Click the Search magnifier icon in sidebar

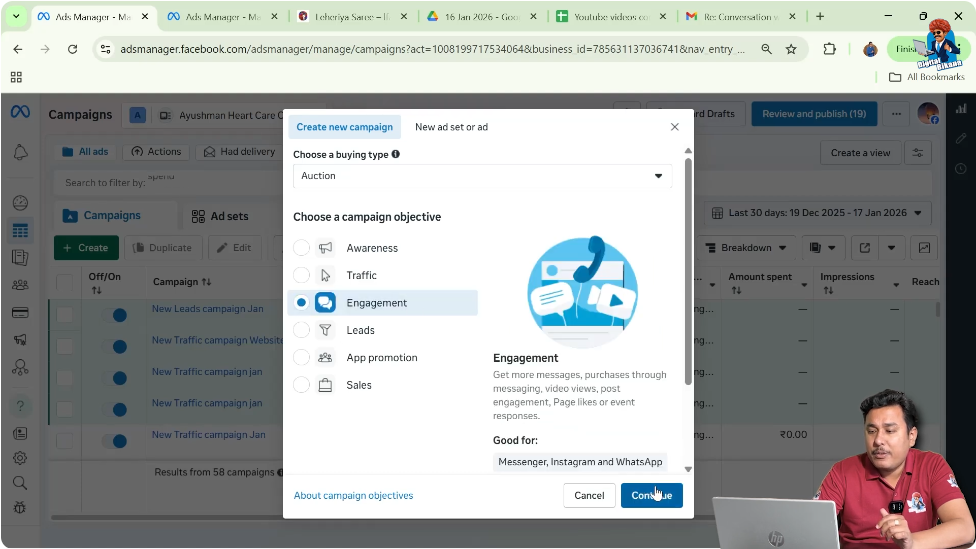coord(20,483)
